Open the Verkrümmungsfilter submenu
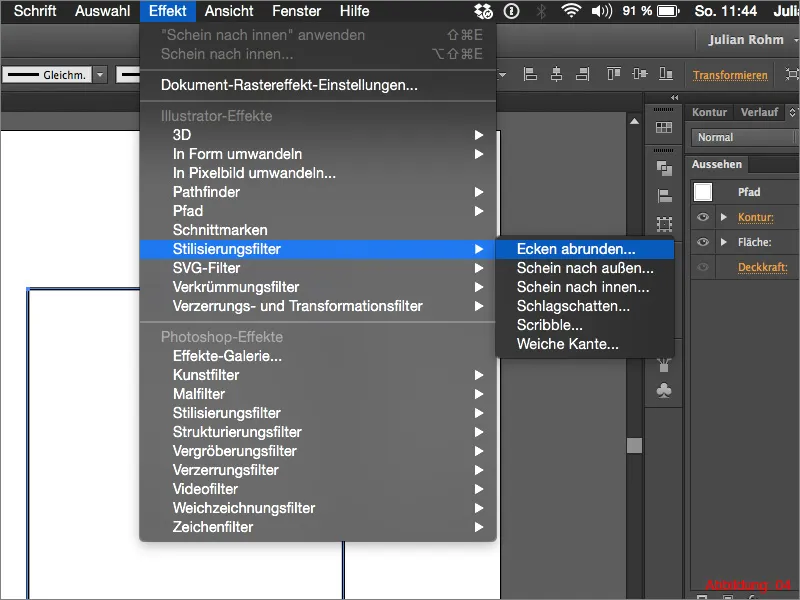The width and height of the screenshot is (800, 600). point(318,287)
